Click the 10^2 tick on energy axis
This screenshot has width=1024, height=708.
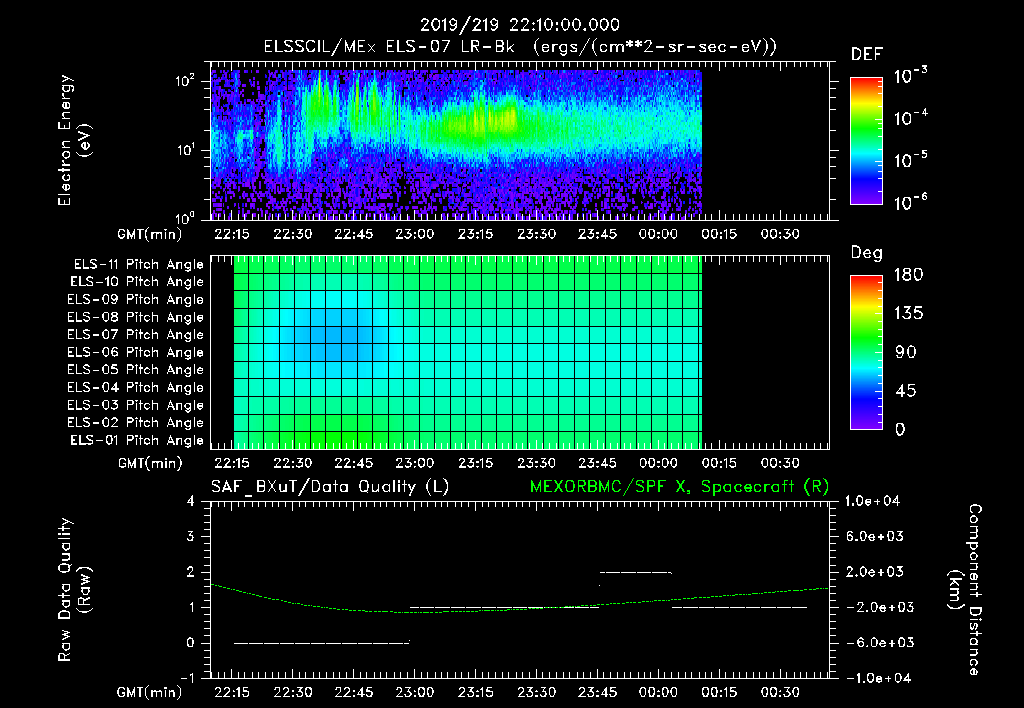(185, 81)
